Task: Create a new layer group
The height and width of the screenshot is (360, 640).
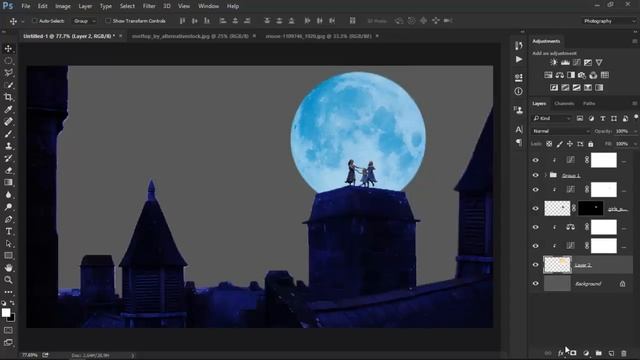Action: (598, 353)
